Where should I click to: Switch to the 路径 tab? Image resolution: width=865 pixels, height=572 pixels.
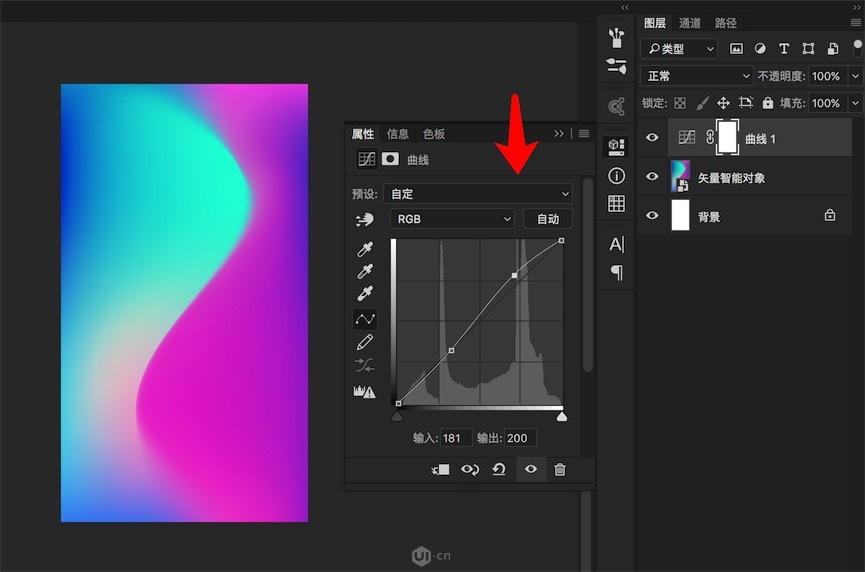[725, 23]
